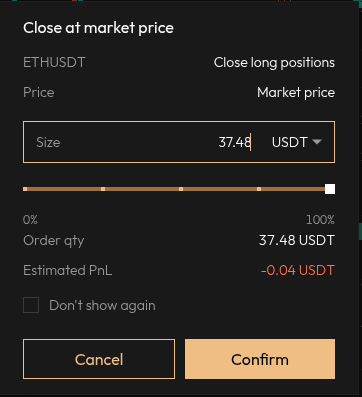Click the Estimated PnL value -0.04 USDT
362x397 pixels.
[x=298, y=270]
